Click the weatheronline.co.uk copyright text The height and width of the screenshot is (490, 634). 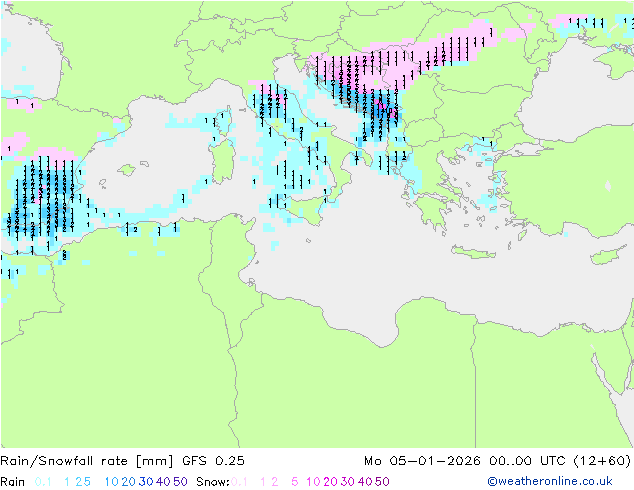(550, 481)
